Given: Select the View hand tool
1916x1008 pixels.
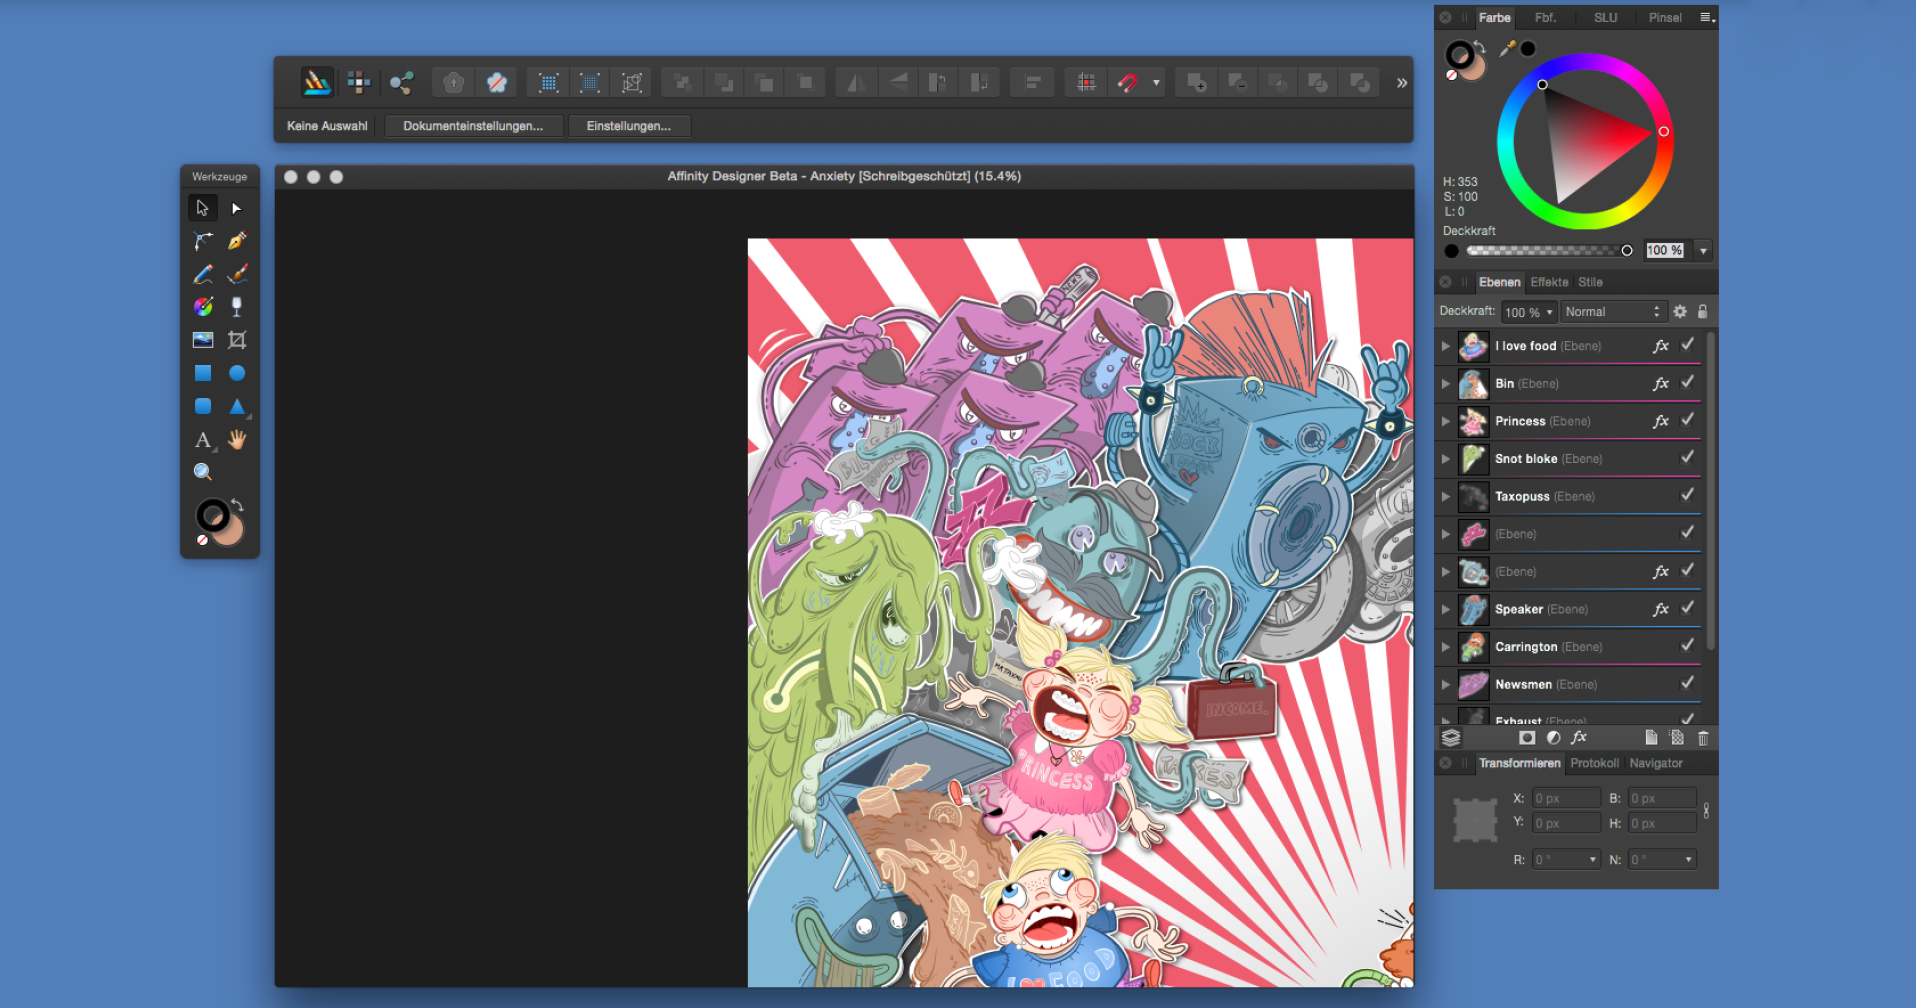Looking at the screenshot, I should click(x=237, y=440).
